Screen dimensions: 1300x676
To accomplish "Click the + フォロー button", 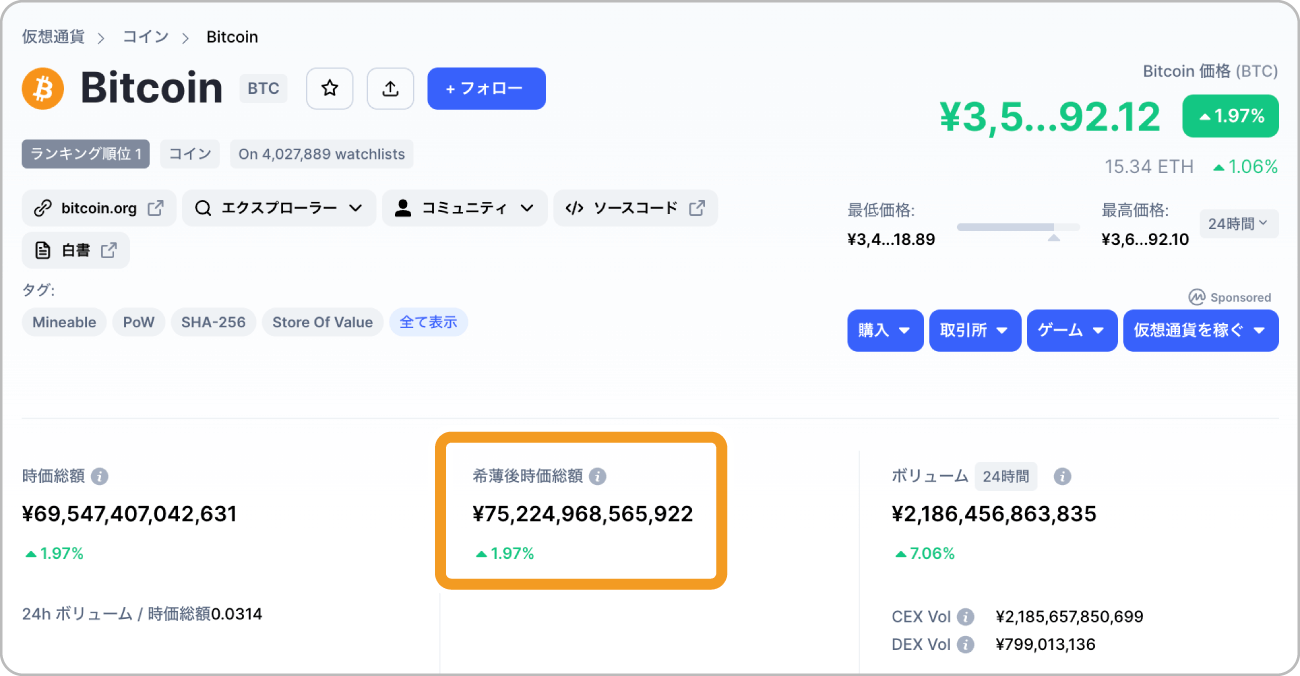I will coord(486,88).
